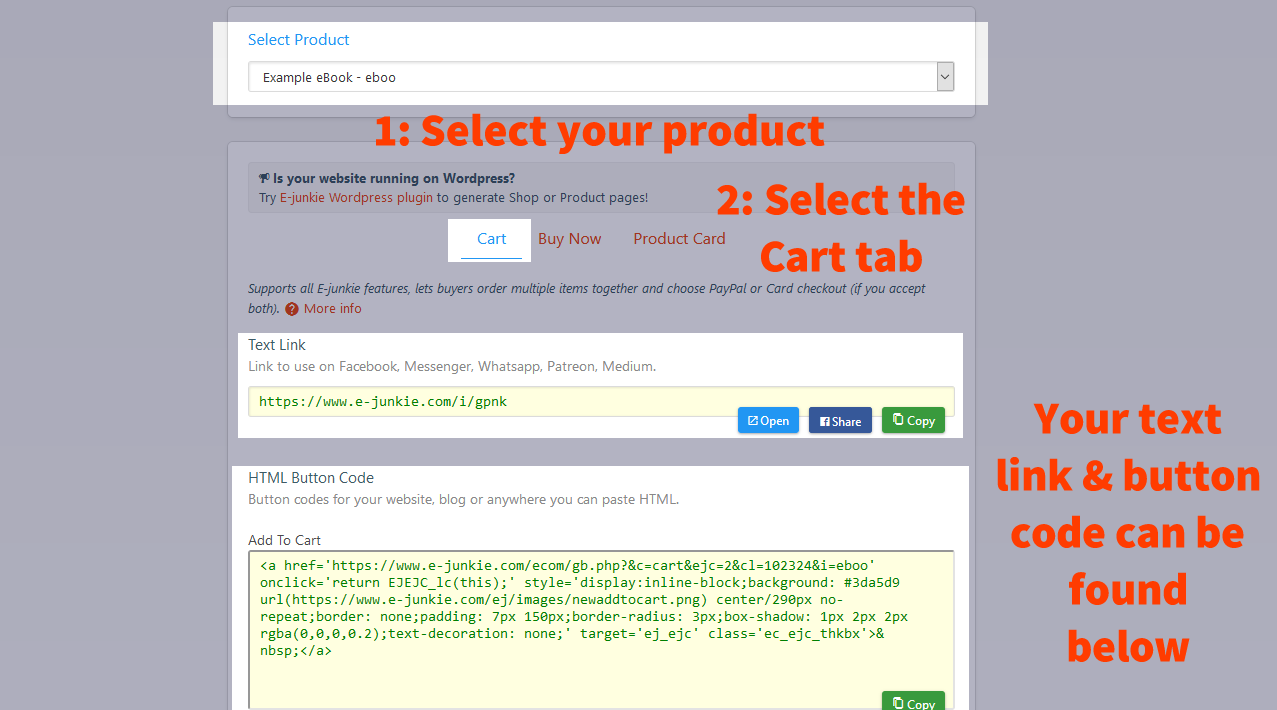Open the Select Product dropdown

[590, 77]
